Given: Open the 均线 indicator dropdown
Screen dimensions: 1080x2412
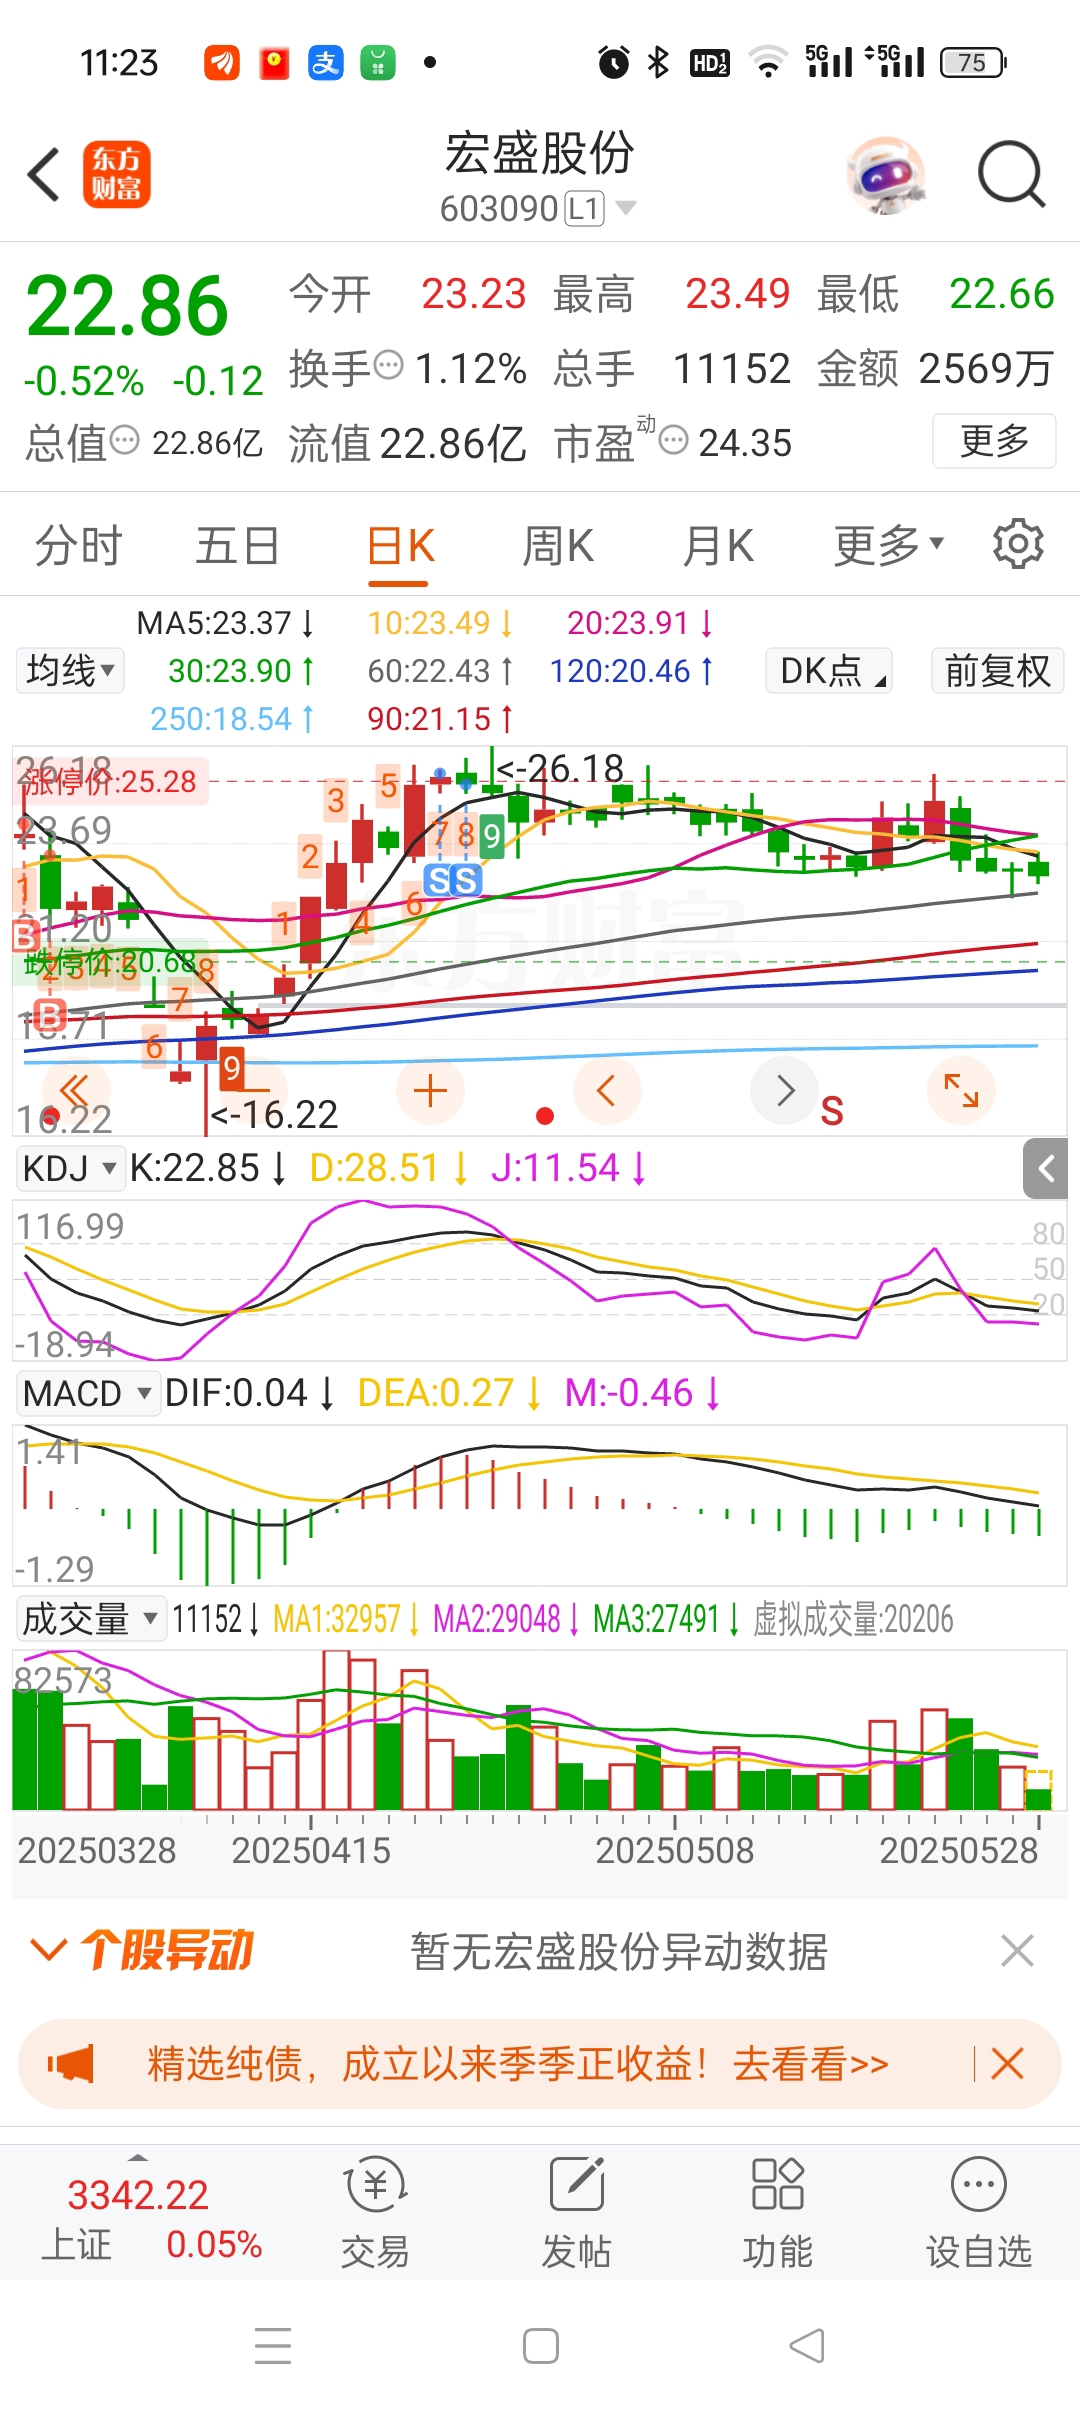Looking at the screenshot, I should tap(70, 670).
